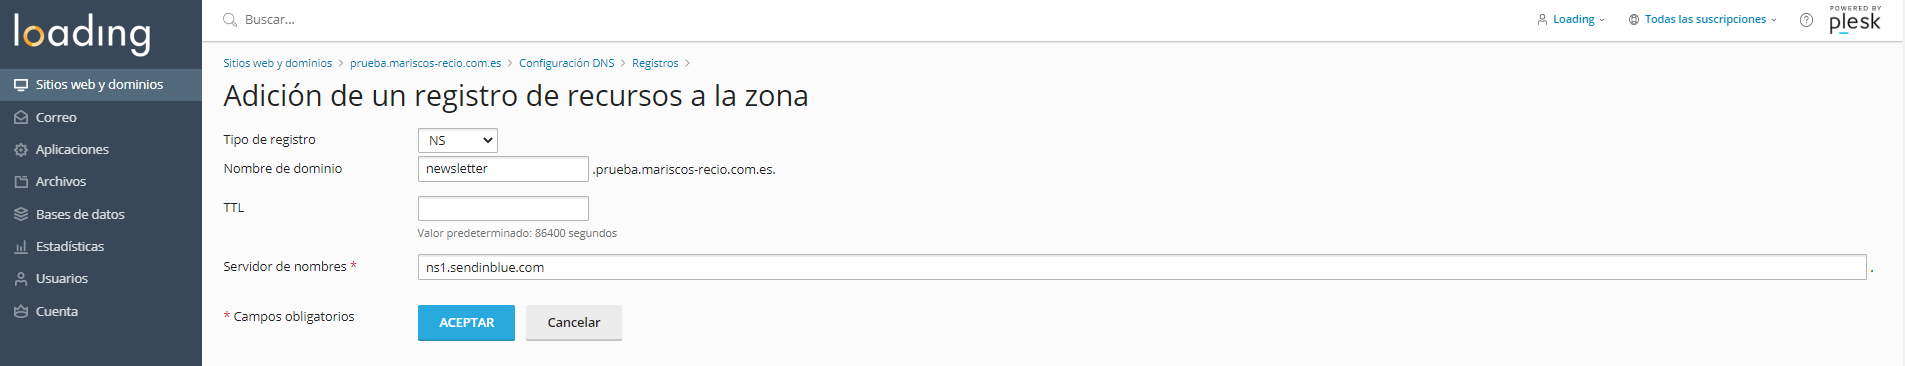This screenshot has width=1905, height=366.
Task: Open the help question mark icon
Action: pyautogui.click(x=1806, y=20)
